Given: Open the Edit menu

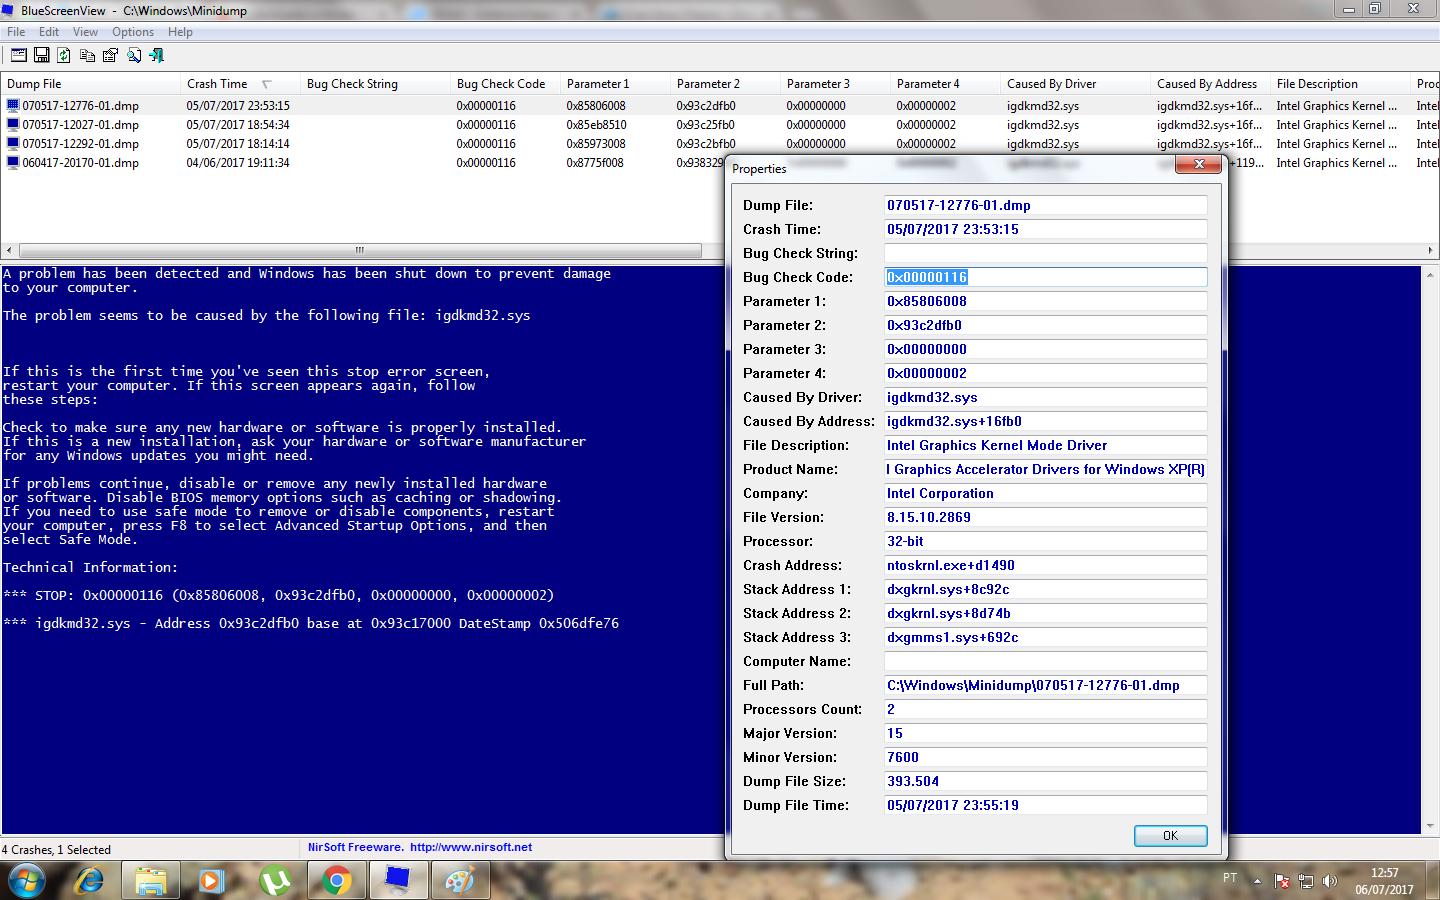Looking at the screenshot, I should point(49,32).
